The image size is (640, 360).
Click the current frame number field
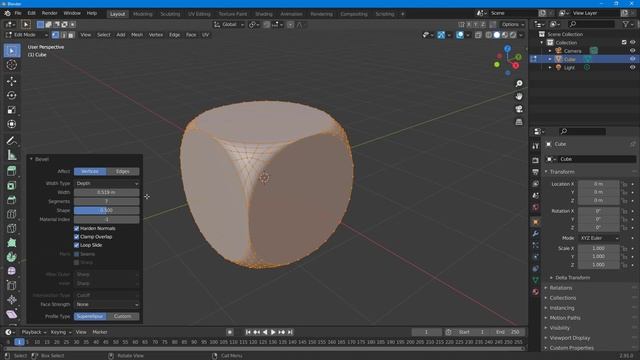[426, 332]
